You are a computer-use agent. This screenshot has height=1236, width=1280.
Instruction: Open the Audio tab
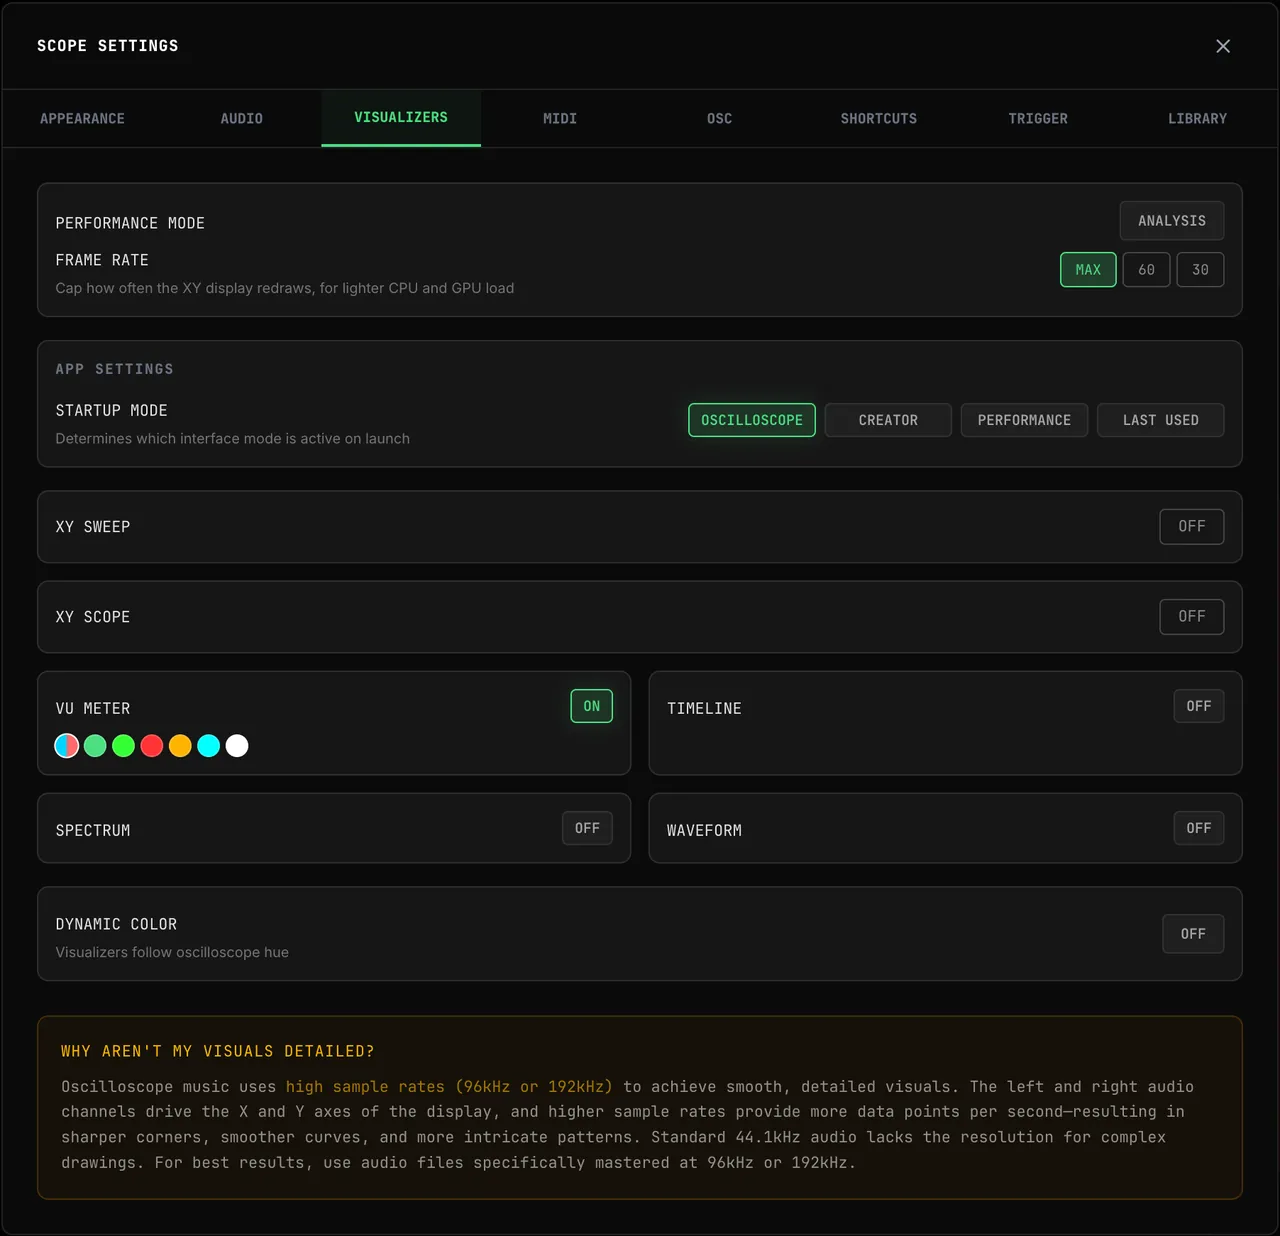coord(241,118)
